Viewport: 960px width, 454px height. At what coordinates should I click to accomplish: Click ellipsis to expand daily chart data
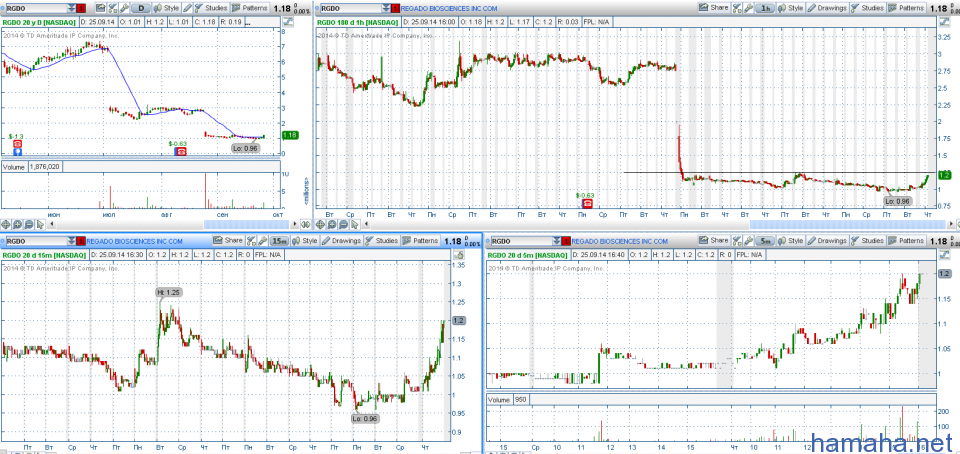coord(247,23)
